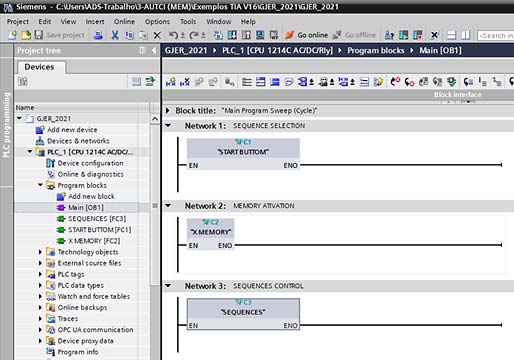
Task: Collapse Network 1 section
Action: (168, 126)
